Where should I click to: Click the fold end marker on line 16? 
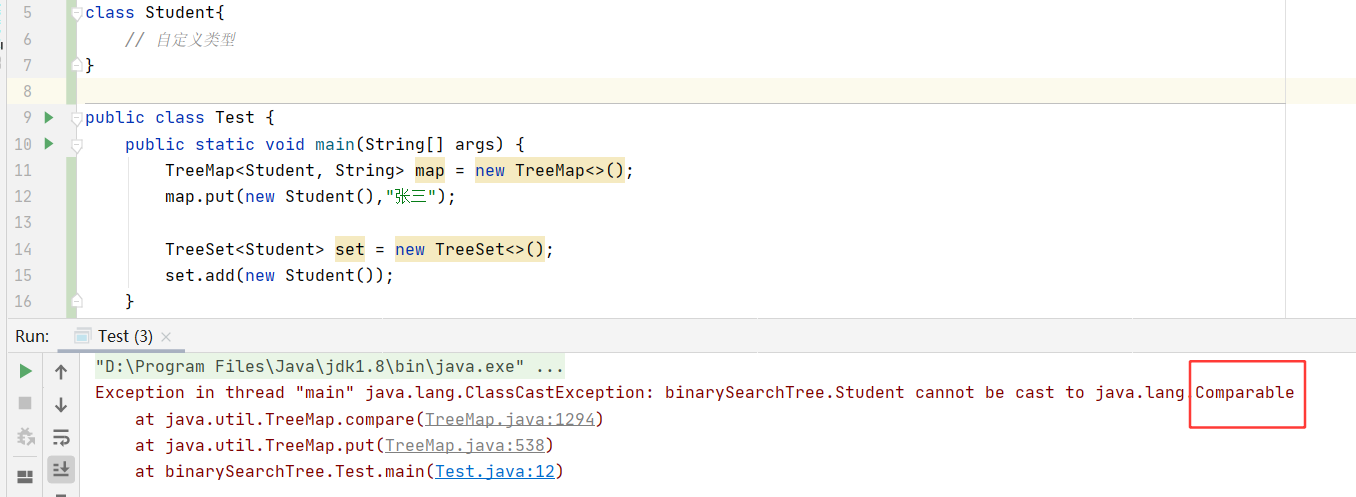coord(77,300)
